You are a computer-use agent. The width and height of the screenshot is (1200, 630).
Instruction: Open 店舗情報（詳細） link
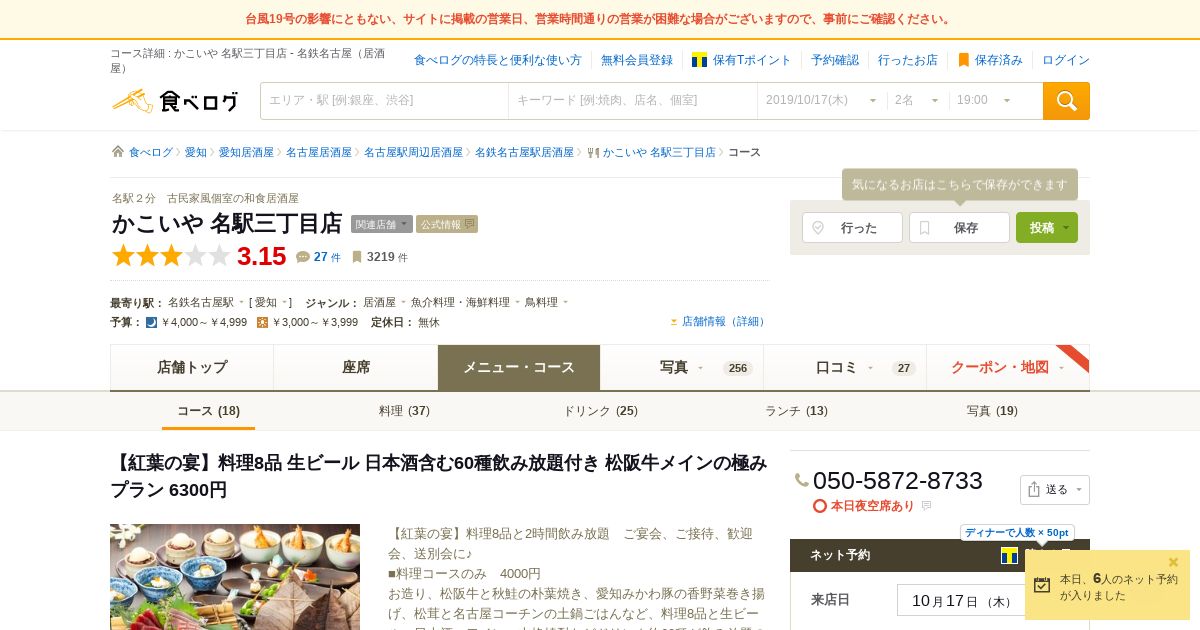pos(724,322)
